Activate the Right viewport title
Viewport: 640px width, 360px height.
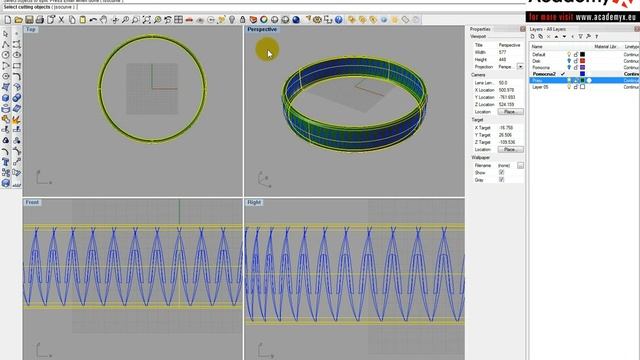(x=254, y=202)
